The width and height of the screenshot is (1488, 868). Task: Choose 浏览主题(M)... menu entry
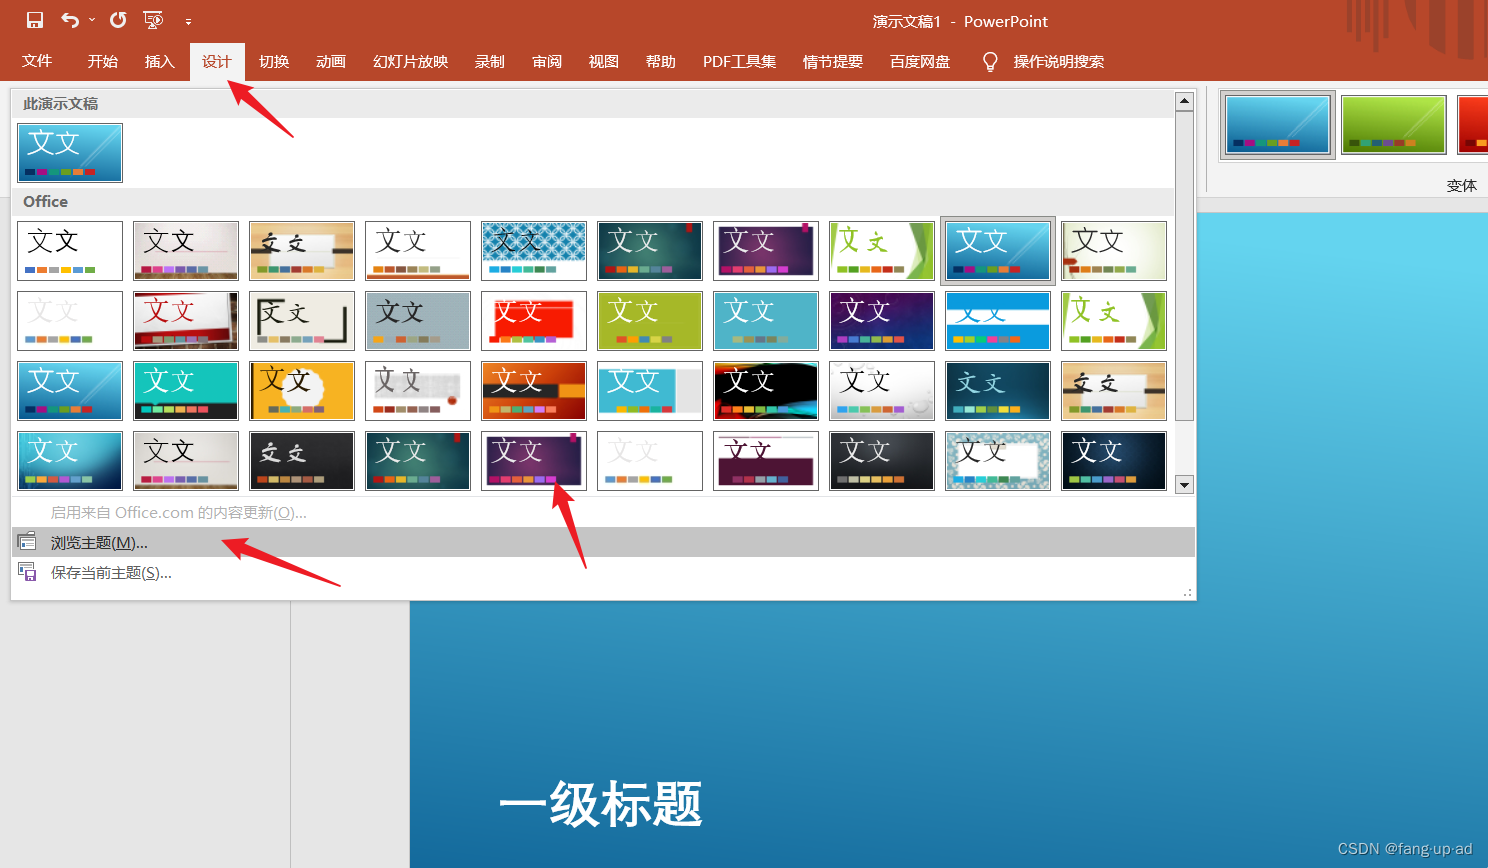603,542
